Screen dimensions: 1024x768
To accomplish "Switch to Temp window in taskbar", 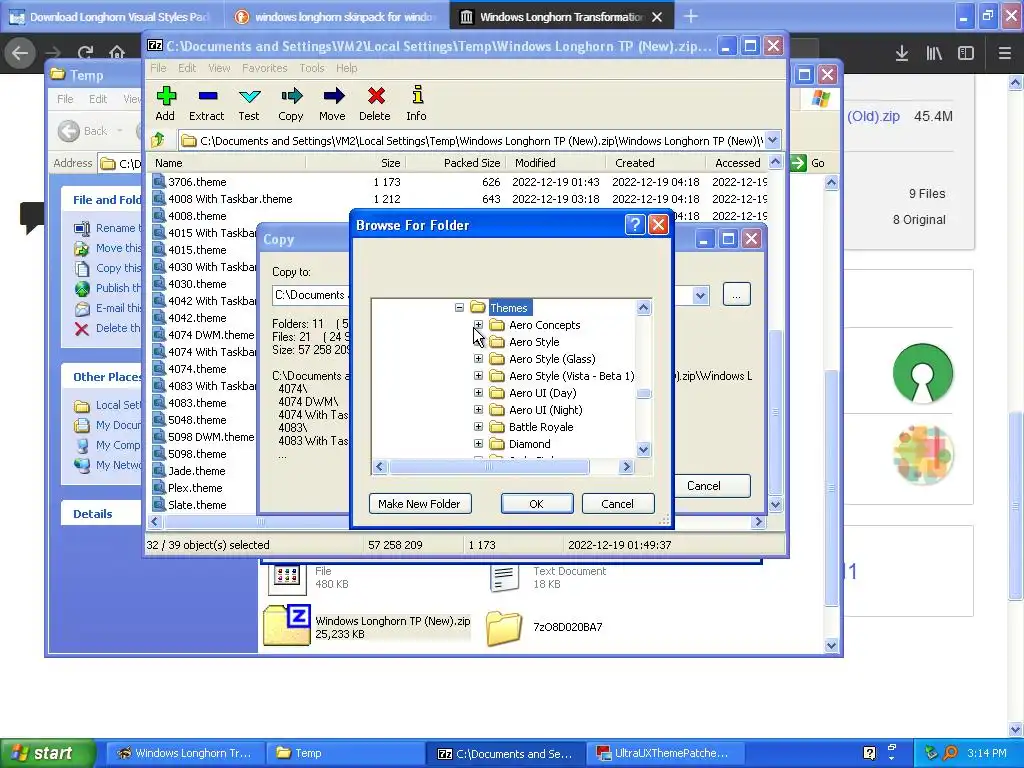I will click(346, 753).
